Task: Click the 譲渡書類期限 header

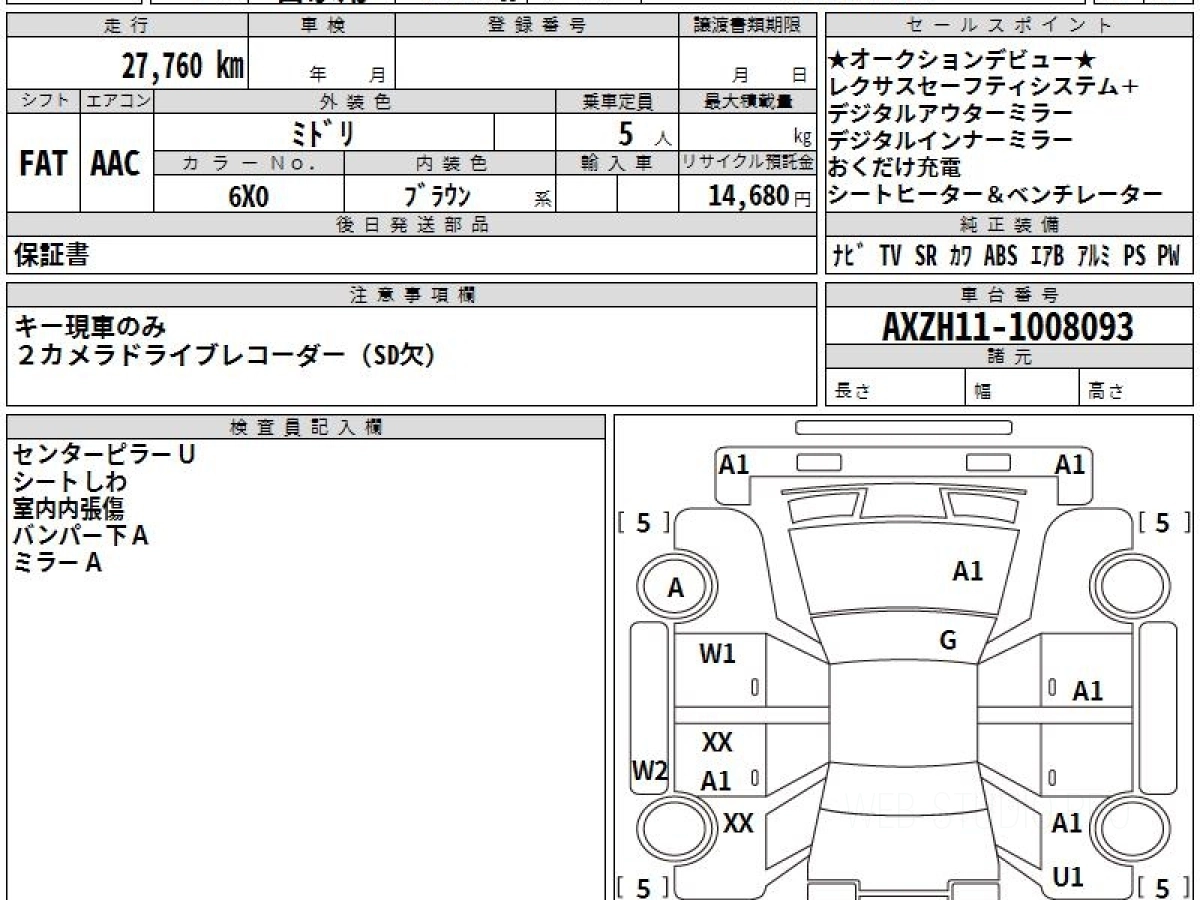Action: [747, 25]
